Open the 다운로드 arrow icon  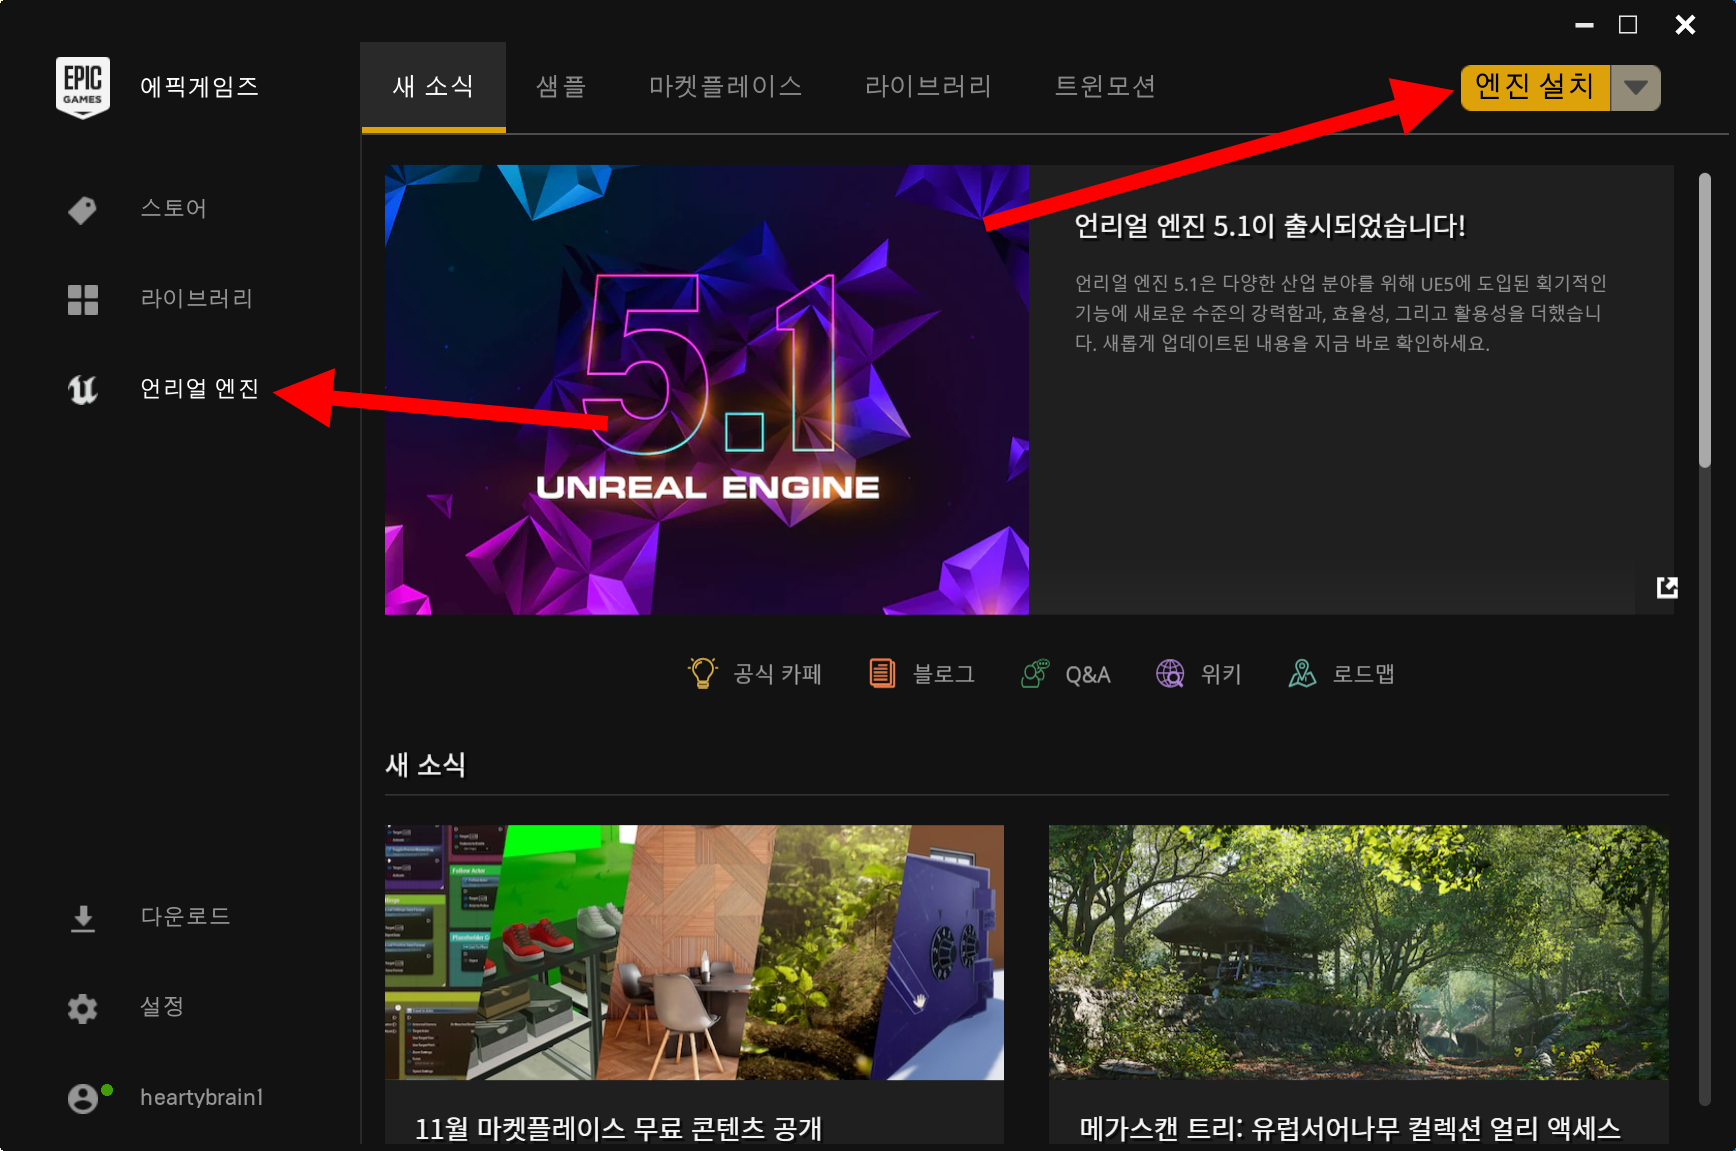click(83, 918)
